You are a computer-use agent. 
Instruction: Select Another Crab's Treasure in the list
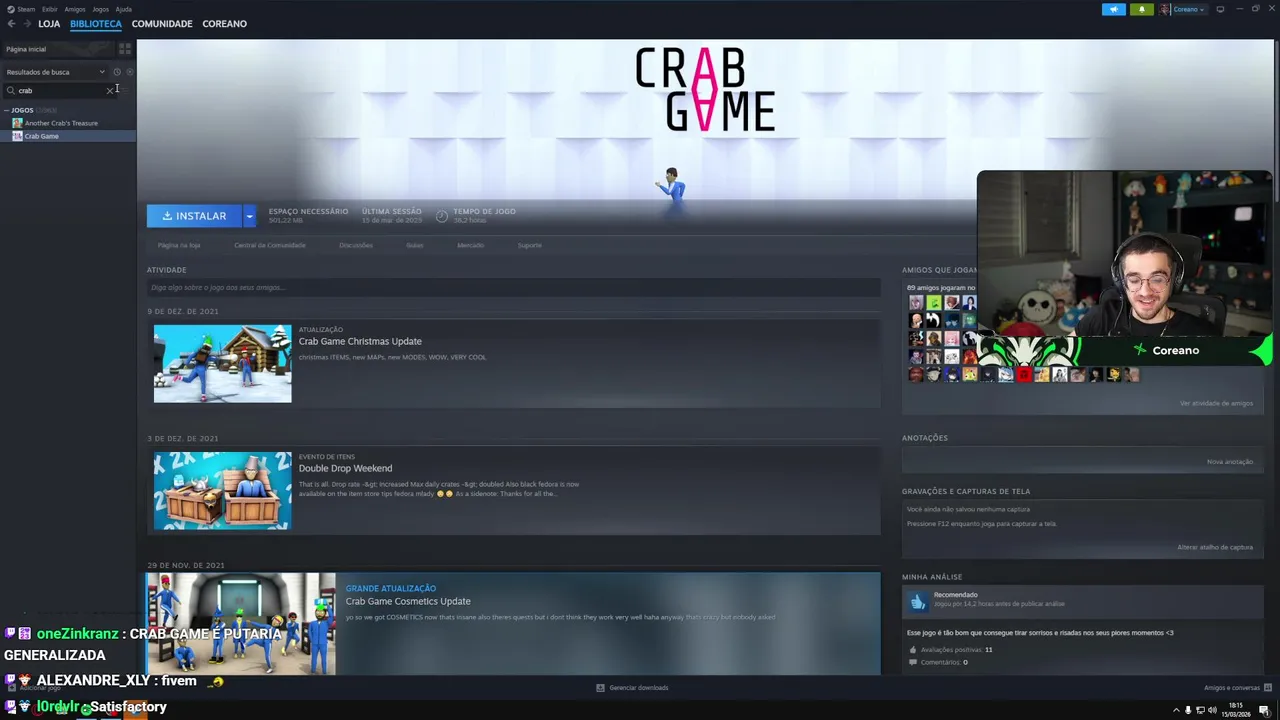pos(61,123)
